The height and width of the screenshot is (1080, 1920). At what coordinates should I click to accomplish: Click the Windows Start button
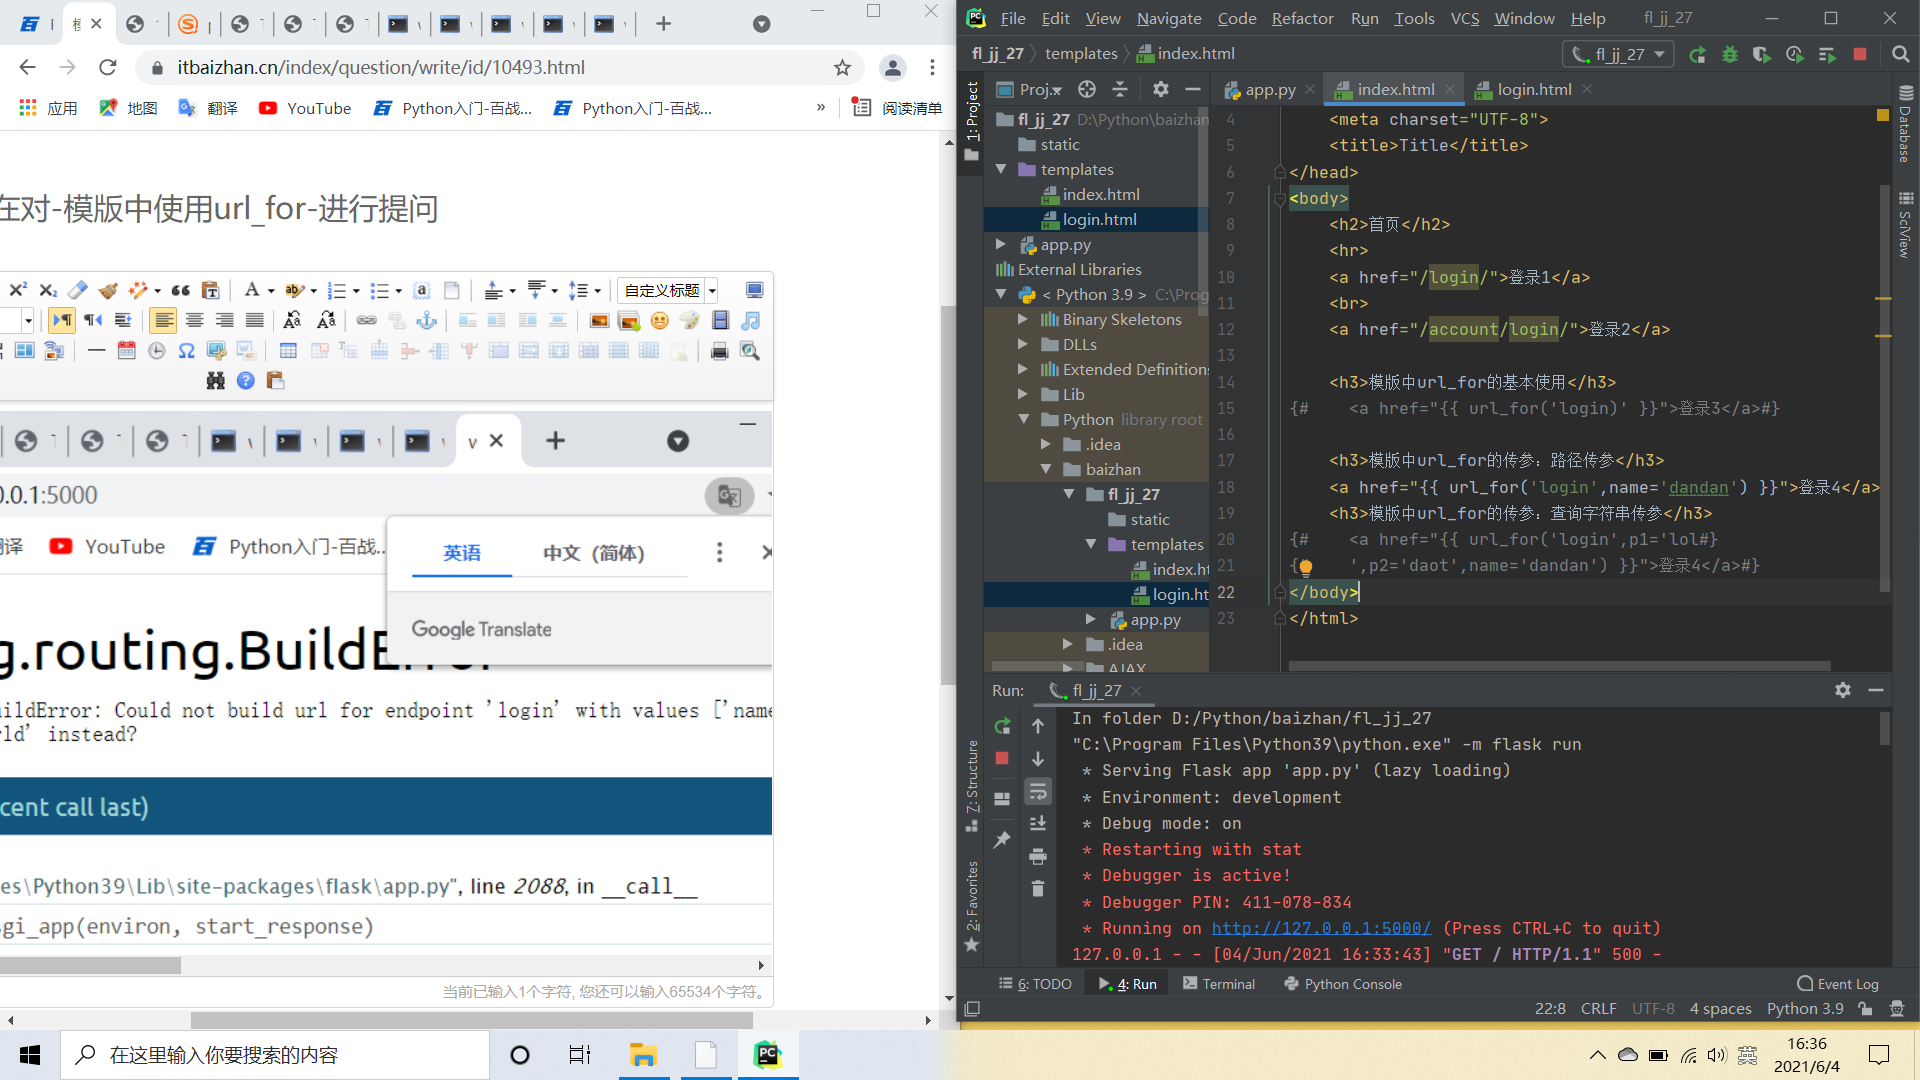coord(30,1055)
